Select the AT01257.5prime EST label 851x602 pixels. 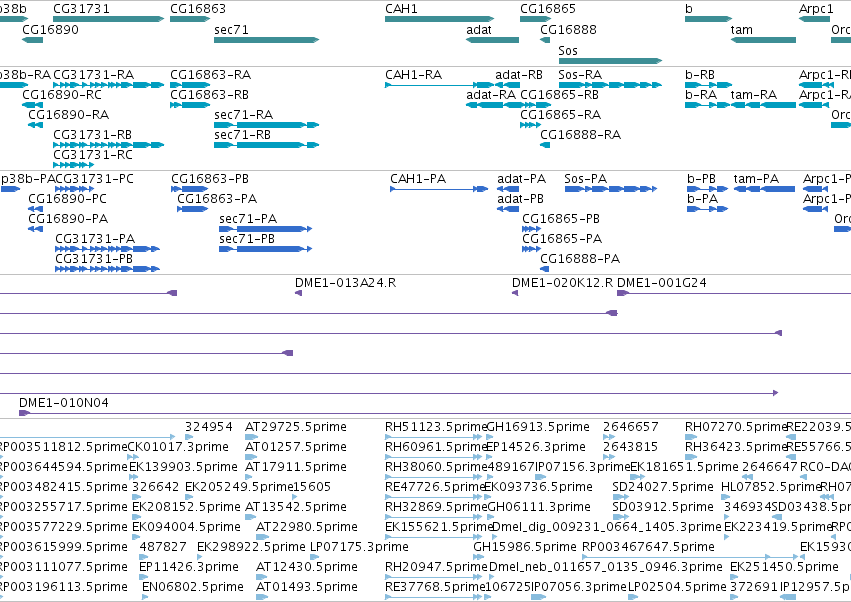296,447
